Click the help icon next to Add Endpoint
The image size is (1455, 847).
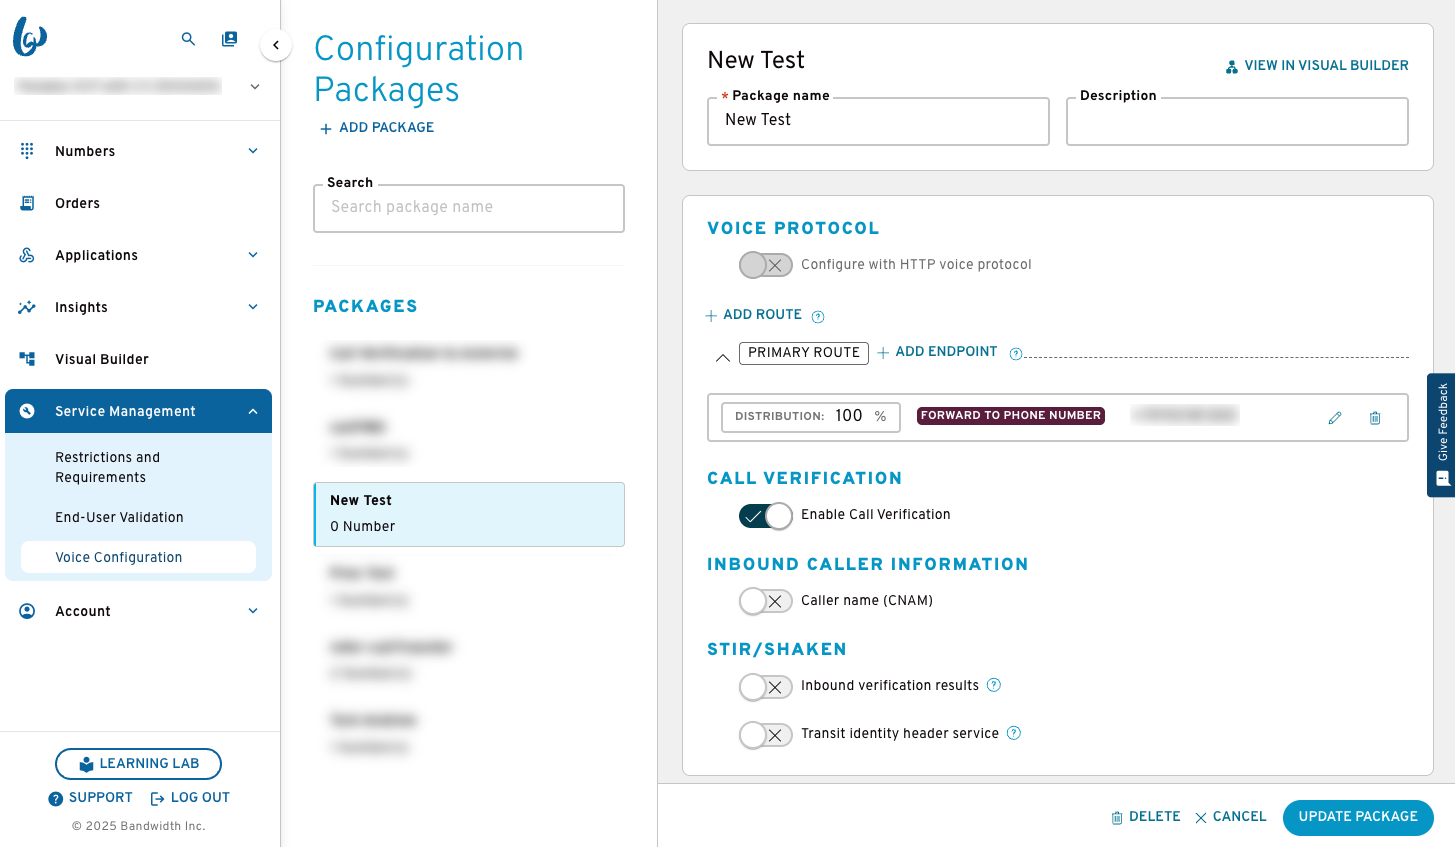click(x=1016, y=354)
